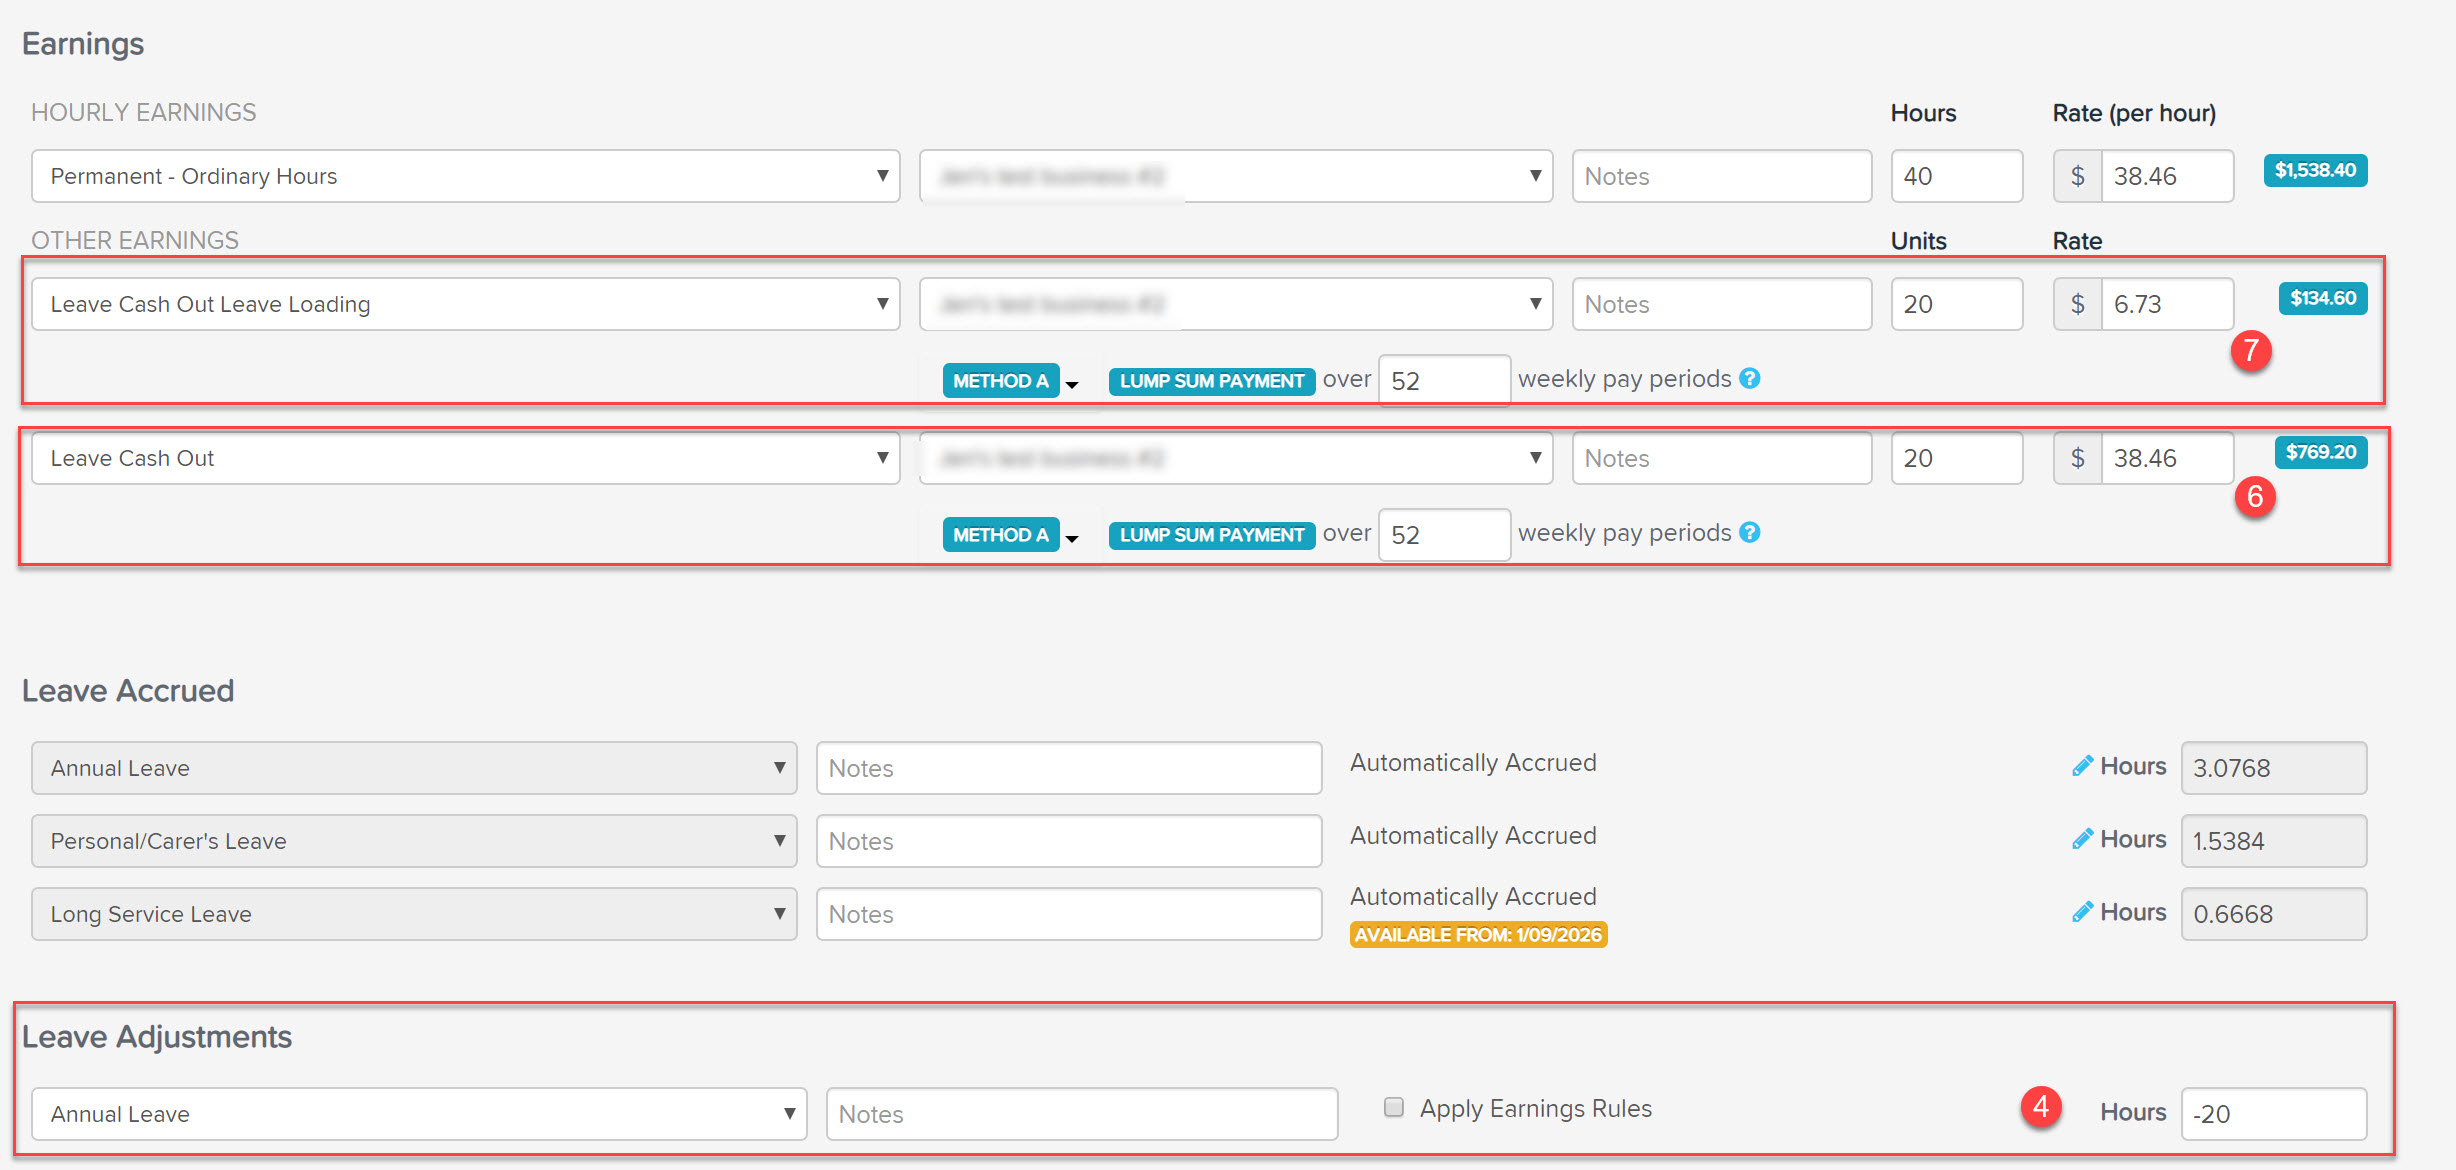
Task: Click the Annual Leave hours pencil icon
Action: point(2082,766)
